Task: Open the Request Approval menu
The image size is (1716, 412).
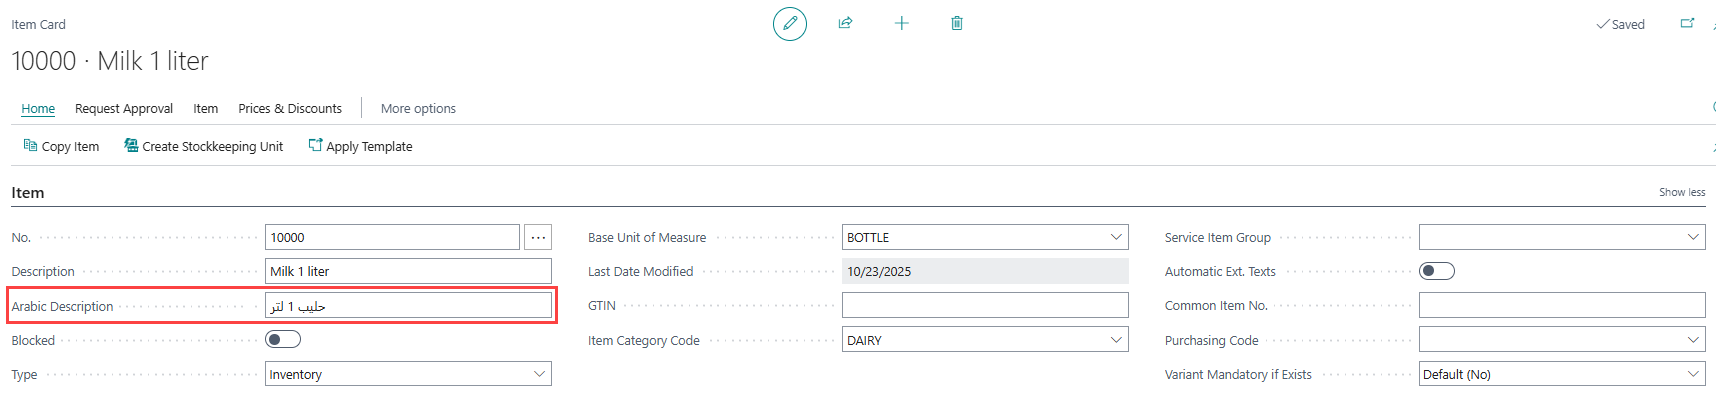Action: click(x=124, y=109)
